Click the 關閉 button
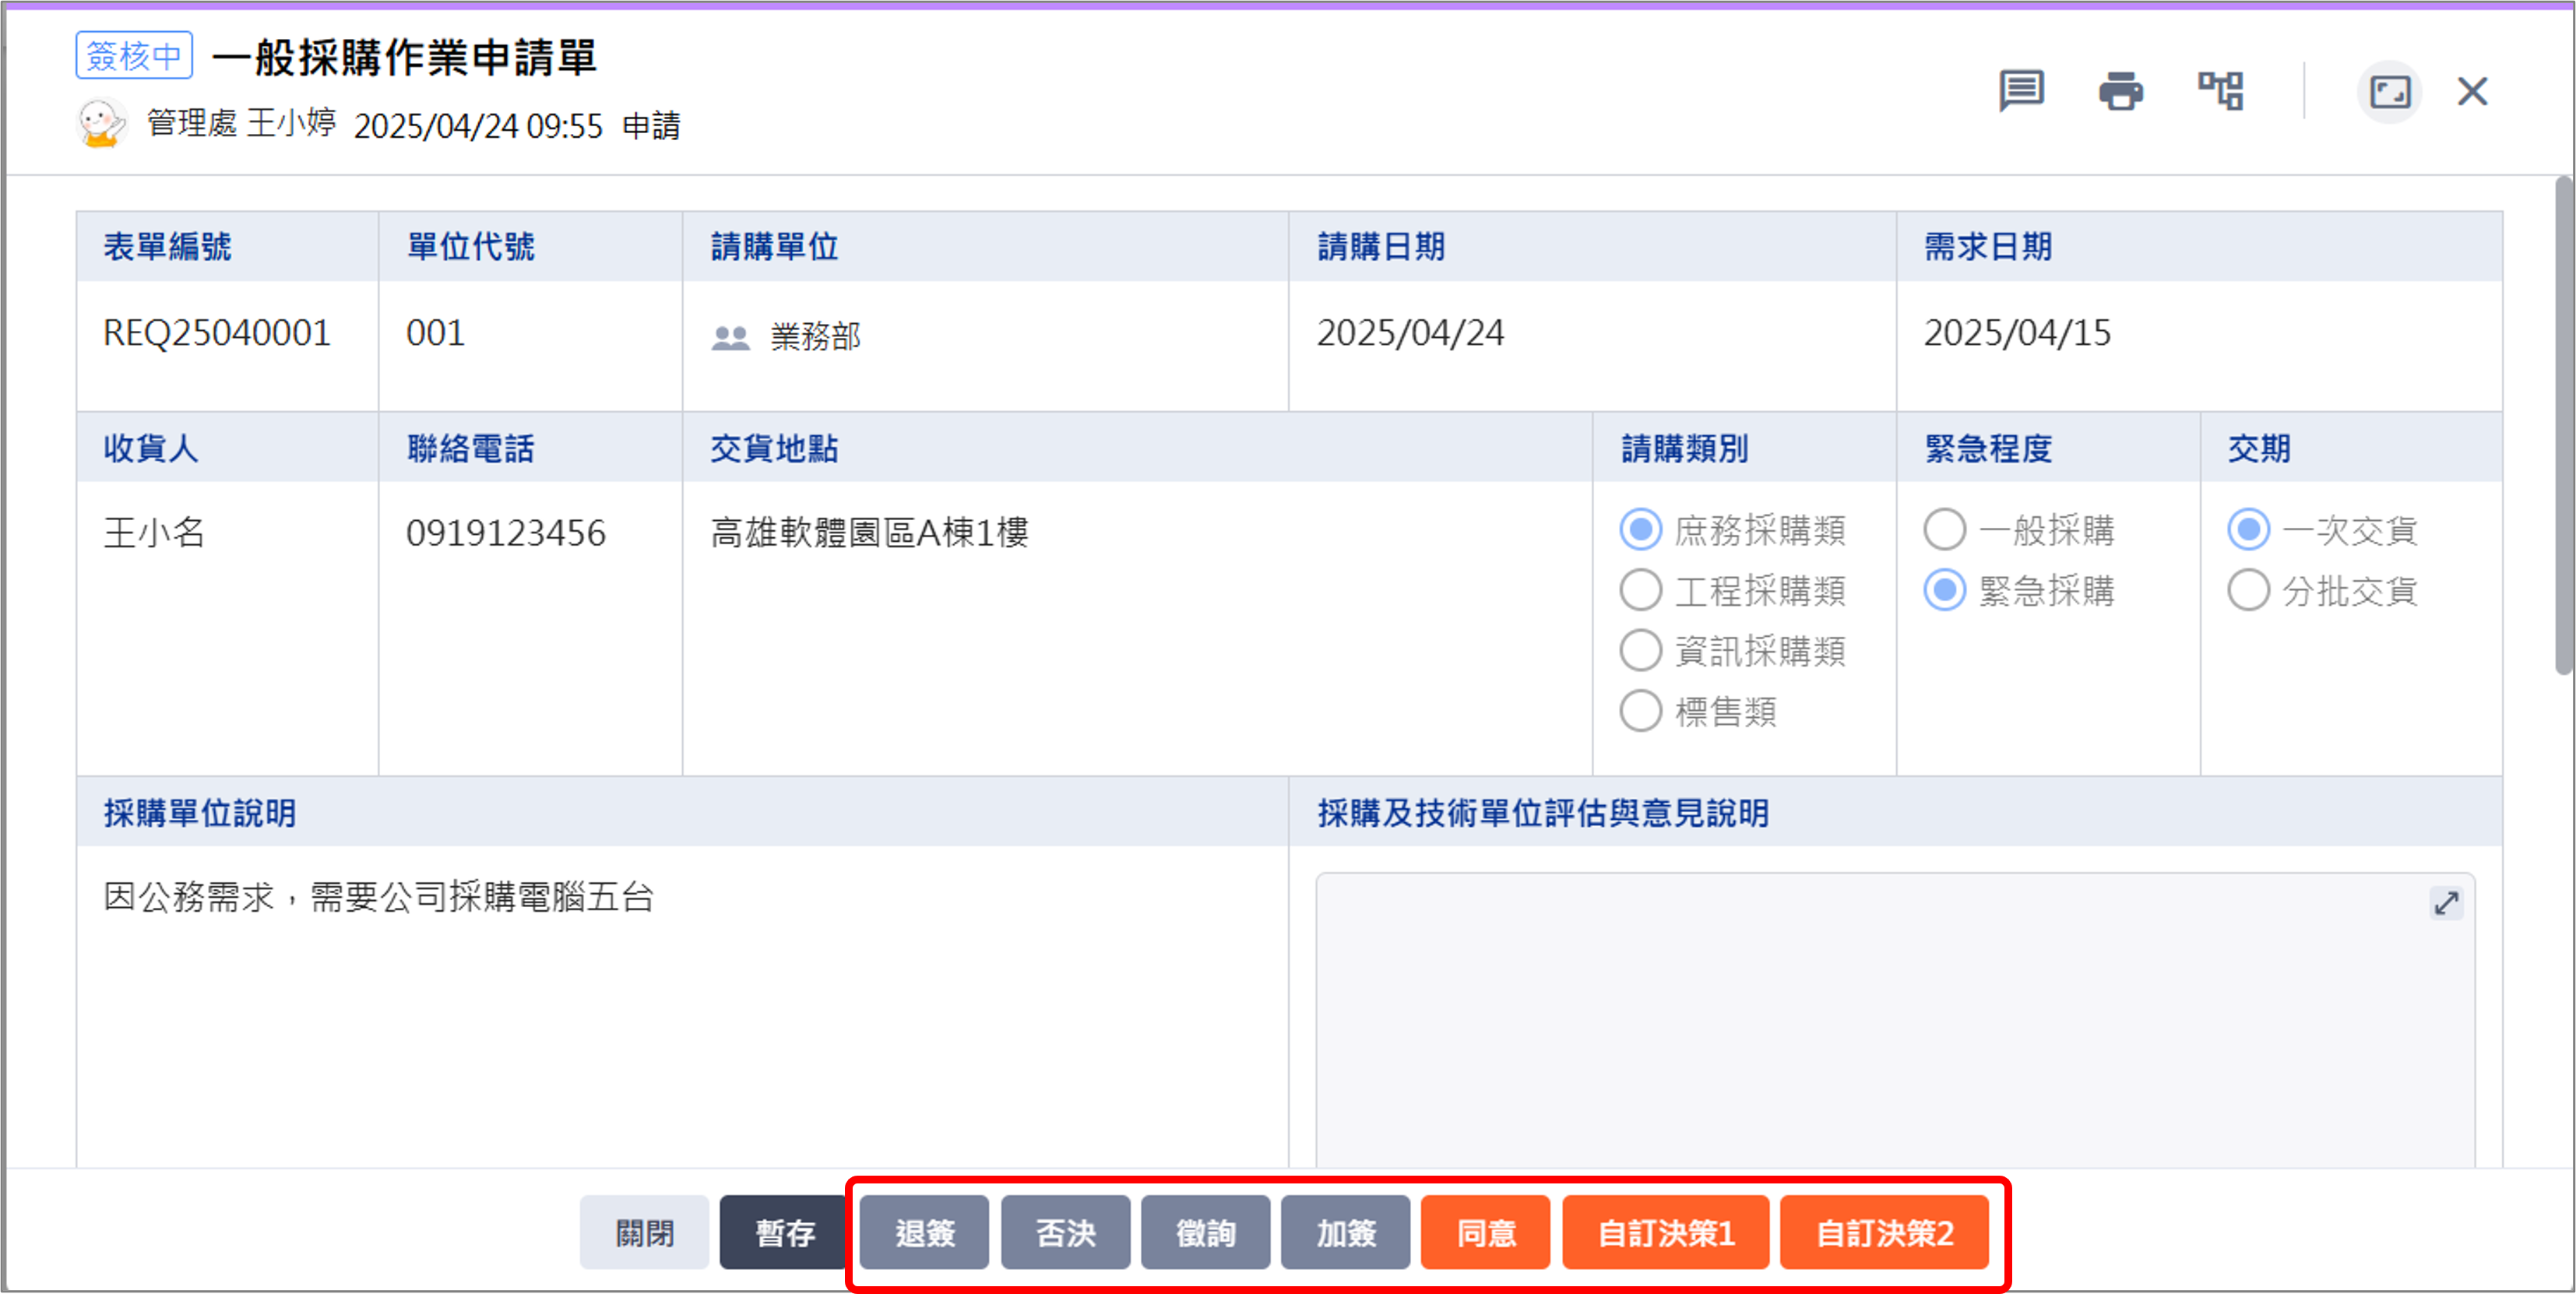 point(644,1232)
